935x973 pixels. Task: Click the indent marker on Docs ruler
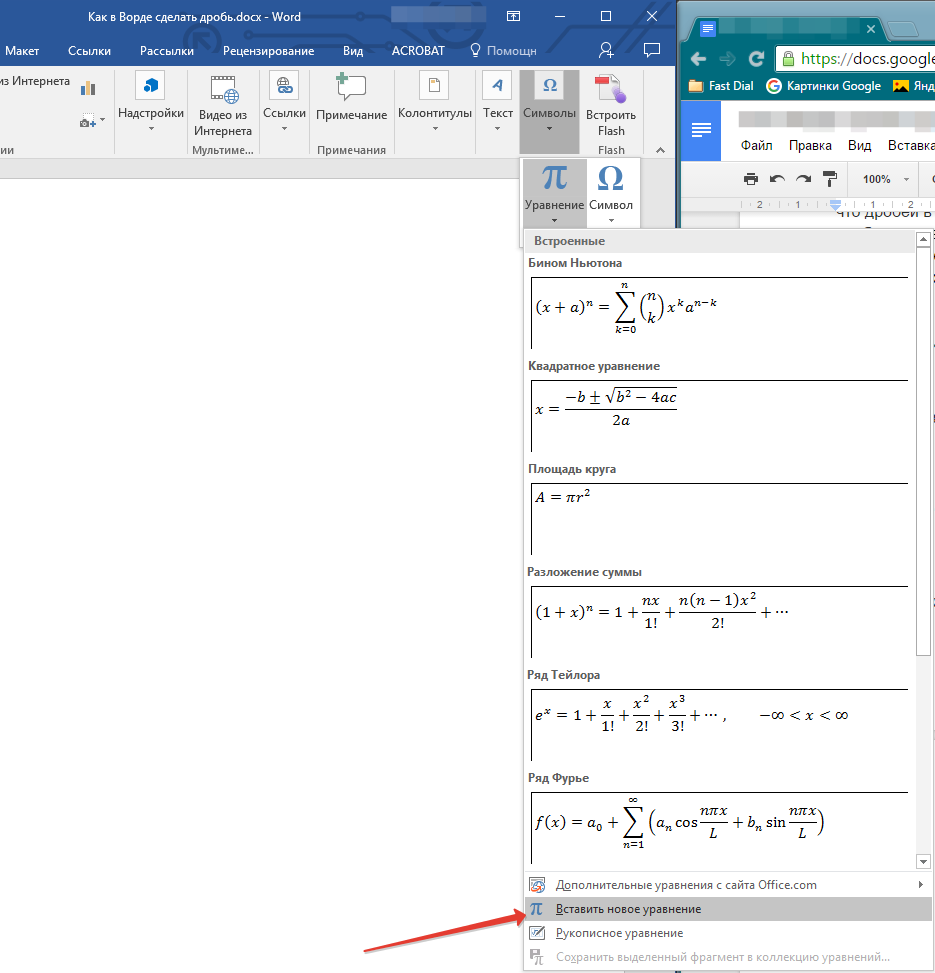836,204
